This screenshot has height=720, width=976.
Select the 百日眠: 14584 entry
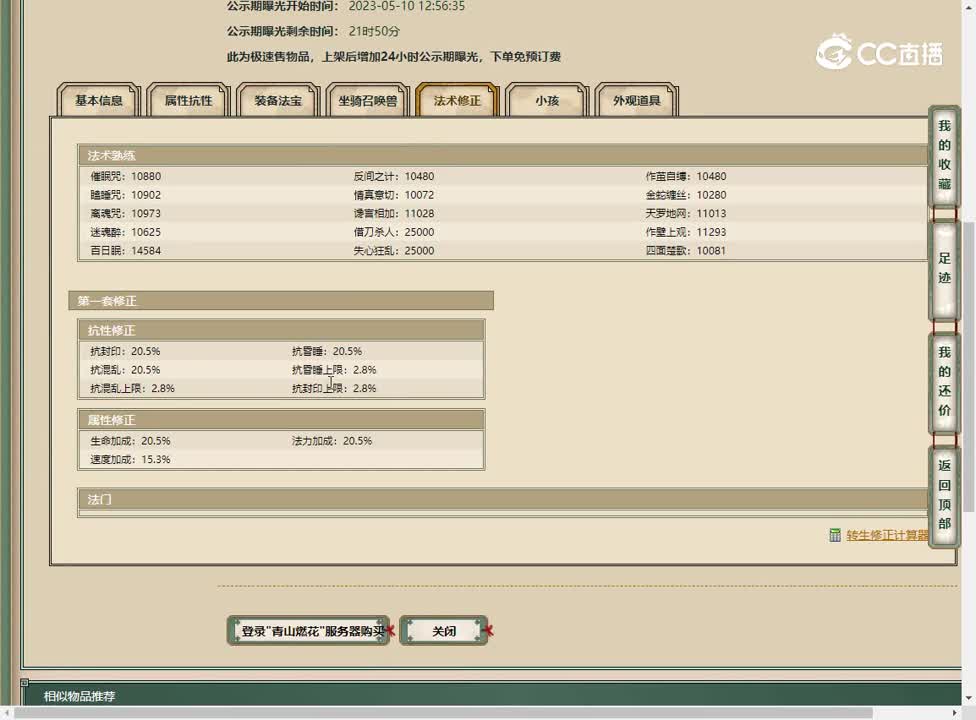coord(126,251)
